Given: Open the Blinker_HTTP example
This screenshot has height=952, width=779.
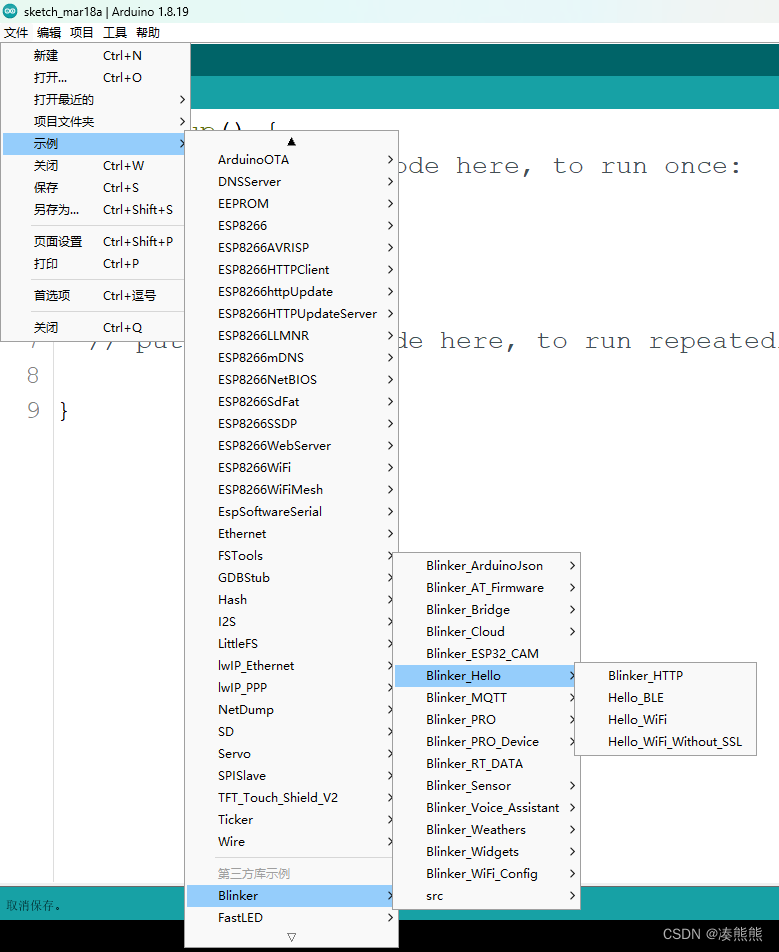Looking at the screenshot, I should click(x=665, y=676).
